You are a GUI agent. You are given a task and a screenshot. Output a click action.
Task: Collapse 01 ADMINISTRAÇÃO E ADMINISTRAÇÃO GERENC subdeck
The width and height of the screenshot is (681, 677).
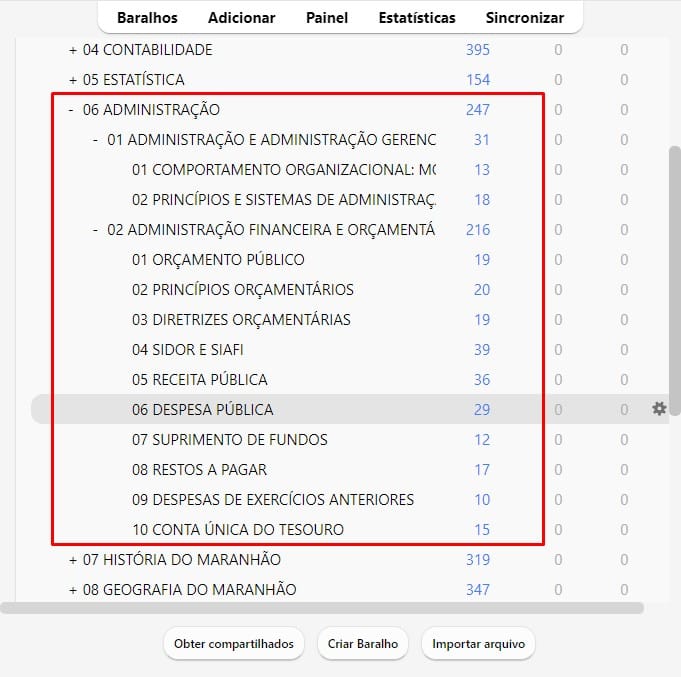point(95,140)
